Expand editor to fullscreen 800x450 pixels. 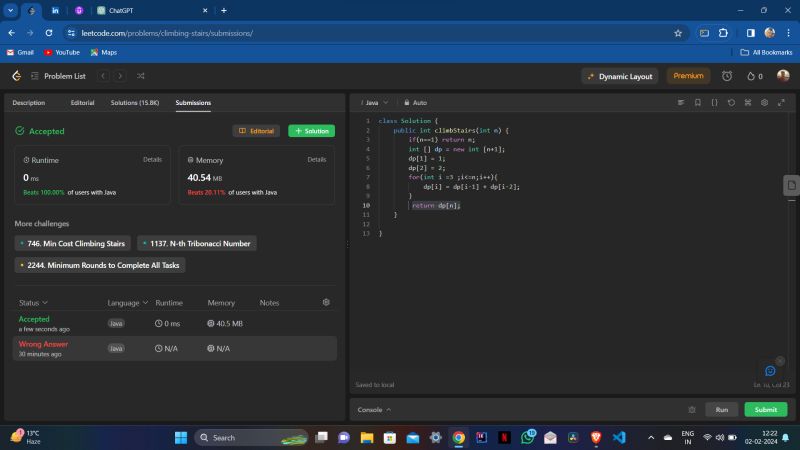pos(781,102)
